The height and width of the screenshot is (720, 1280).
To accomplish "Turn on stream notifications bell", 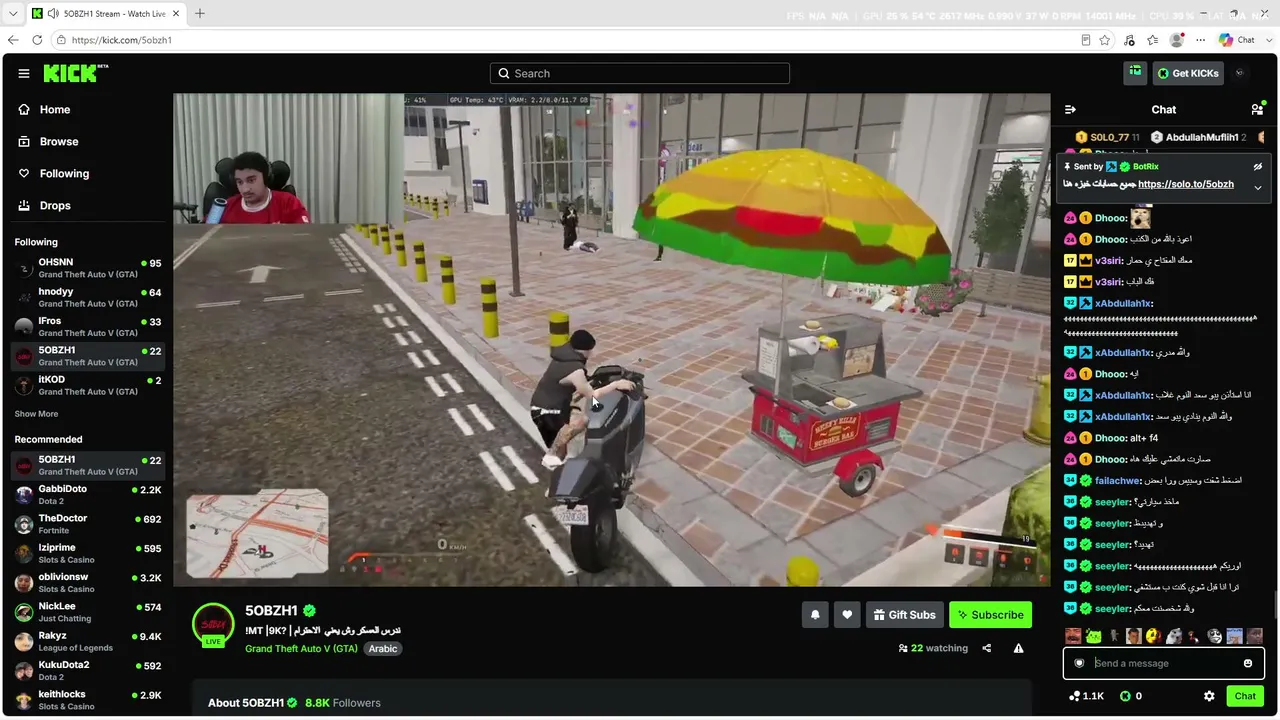I will coord(815,615).
